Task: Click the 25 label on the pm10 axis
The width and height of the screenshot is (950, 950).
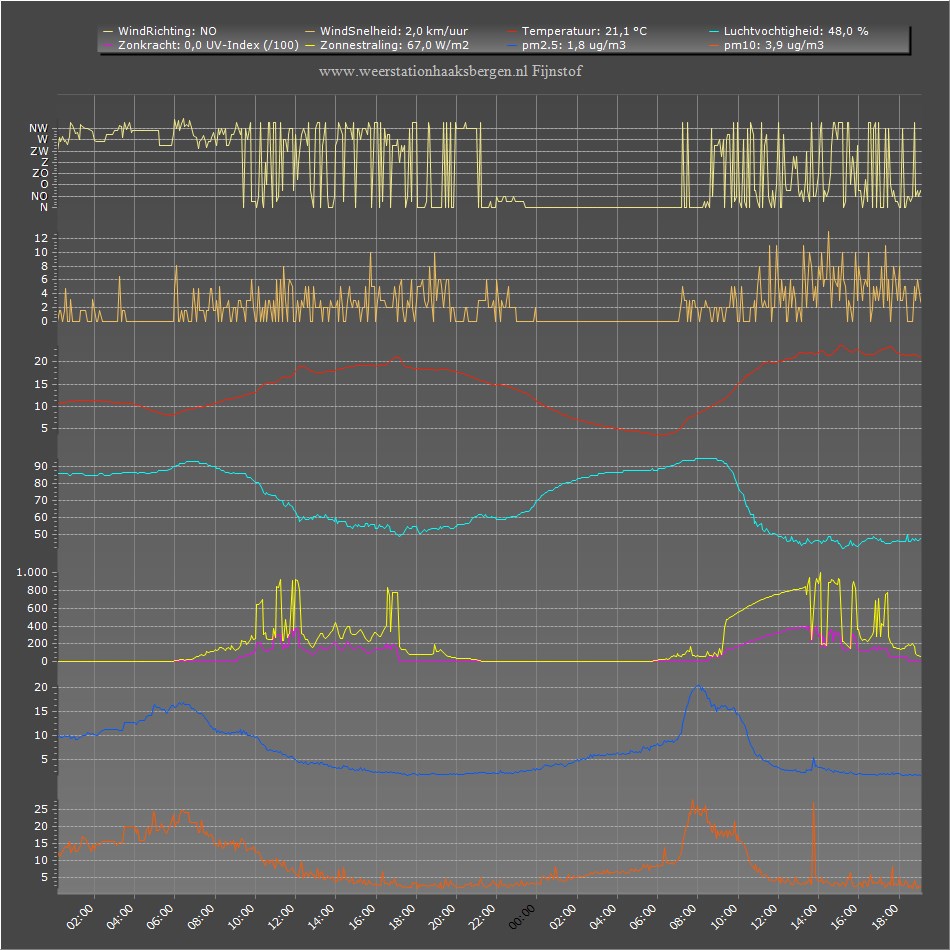Action: coord(41,809)
